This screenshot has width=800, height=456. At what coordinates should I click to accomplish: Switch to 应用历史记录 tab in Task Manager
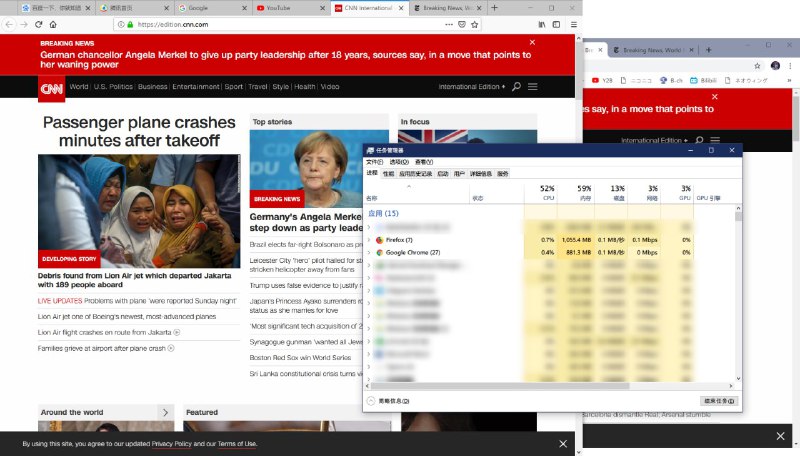point(415,174)
